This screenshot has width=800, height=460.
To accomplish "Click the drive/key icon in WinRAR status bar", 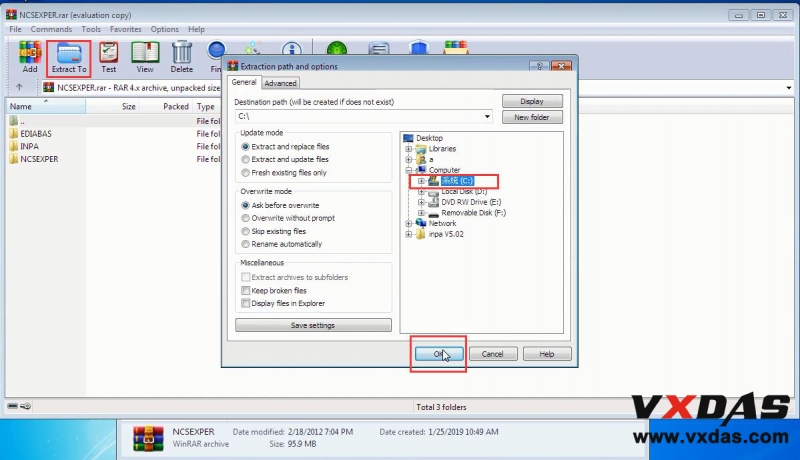I will click(x=19, y=406).
